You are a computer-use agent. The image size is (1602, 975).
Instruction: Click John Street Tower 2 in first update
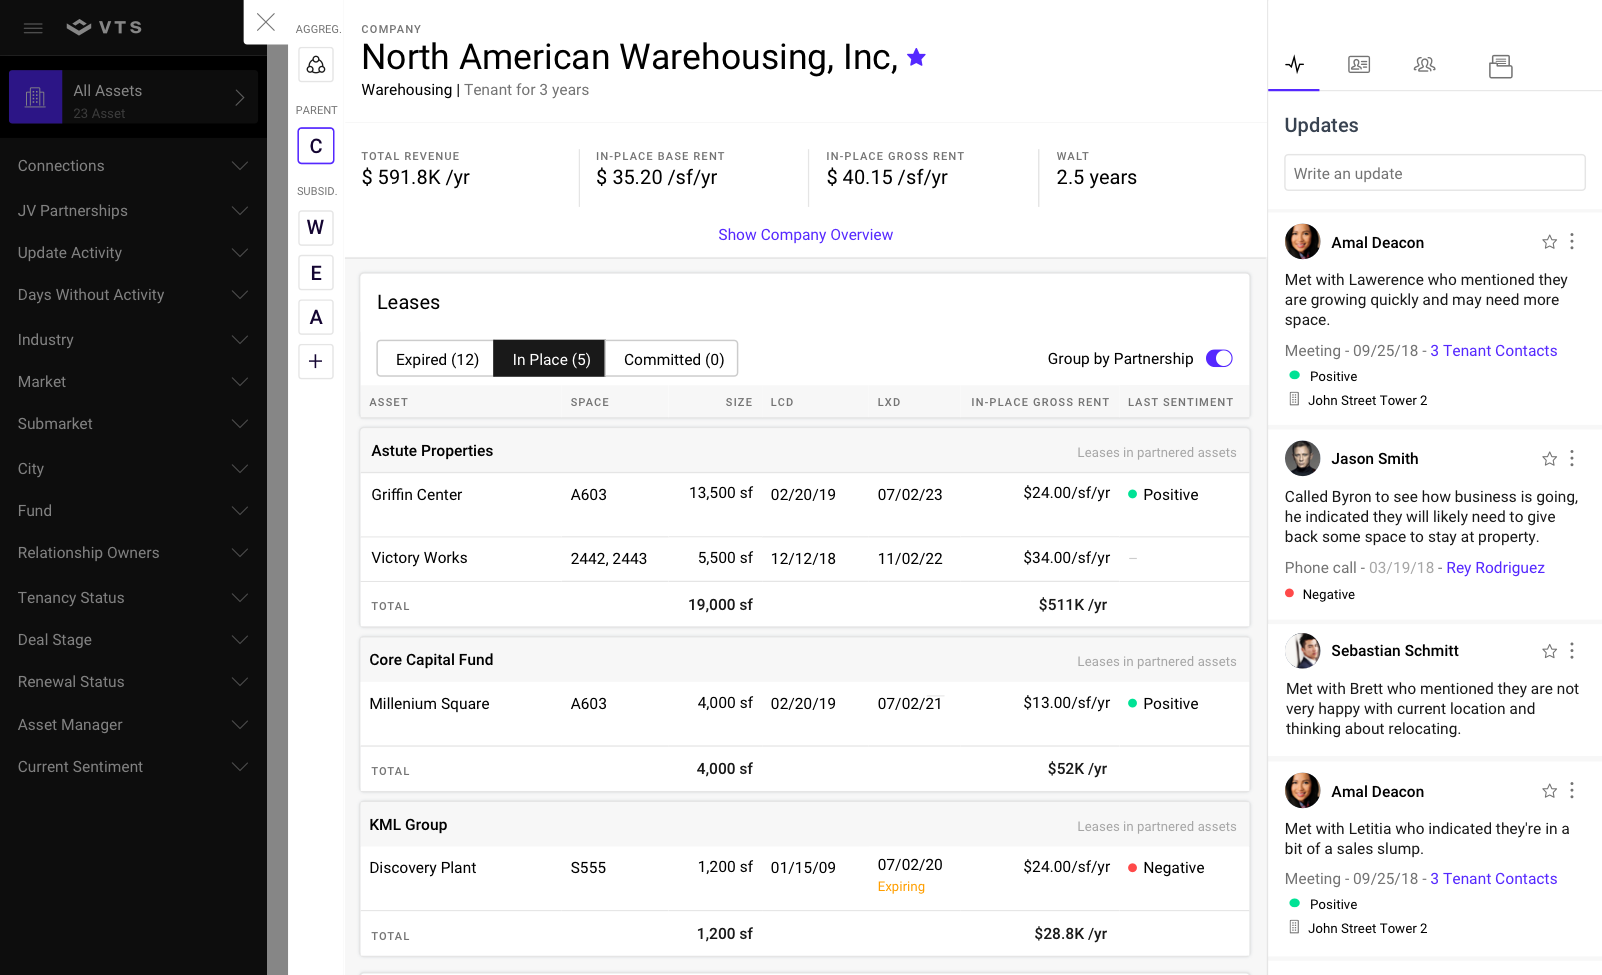point(1367,401)
